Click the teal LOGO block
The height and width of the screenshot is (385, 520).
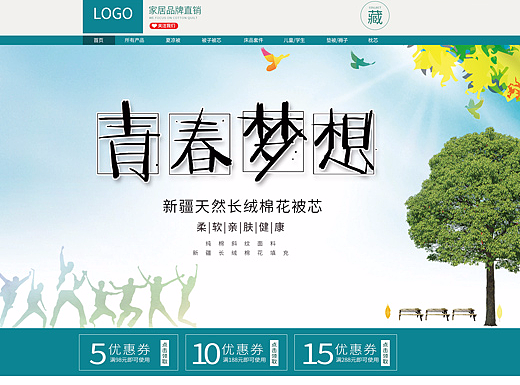click(113, 16)
